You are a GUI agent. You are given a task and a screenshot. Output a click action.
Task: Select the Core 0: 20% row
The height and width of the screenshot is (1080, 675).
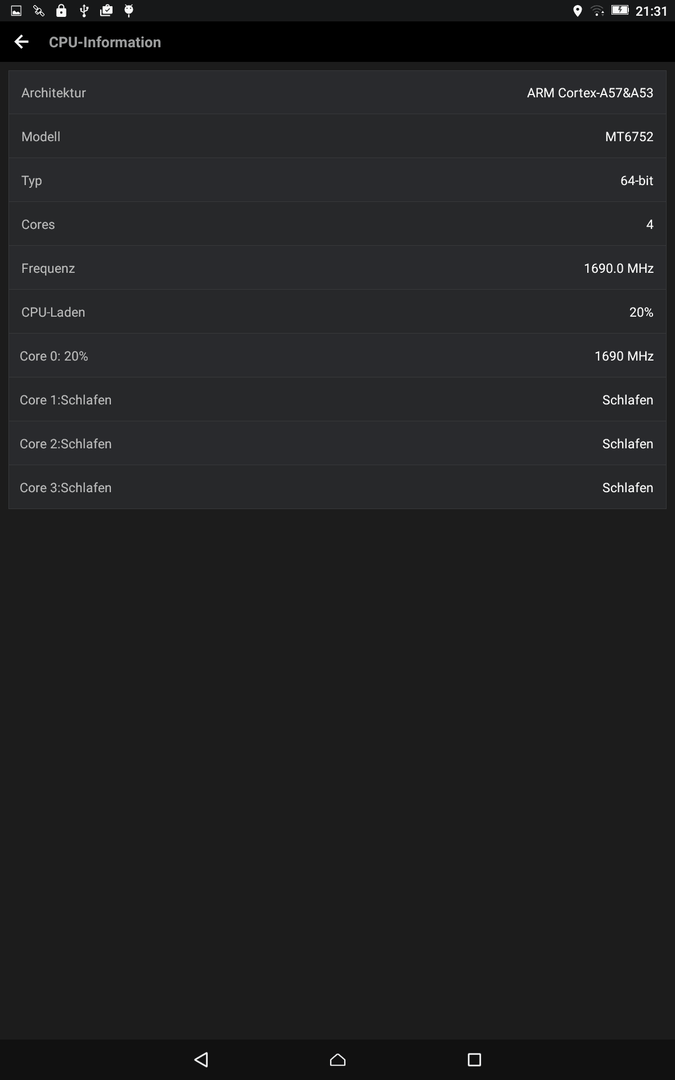pos(338,356)
